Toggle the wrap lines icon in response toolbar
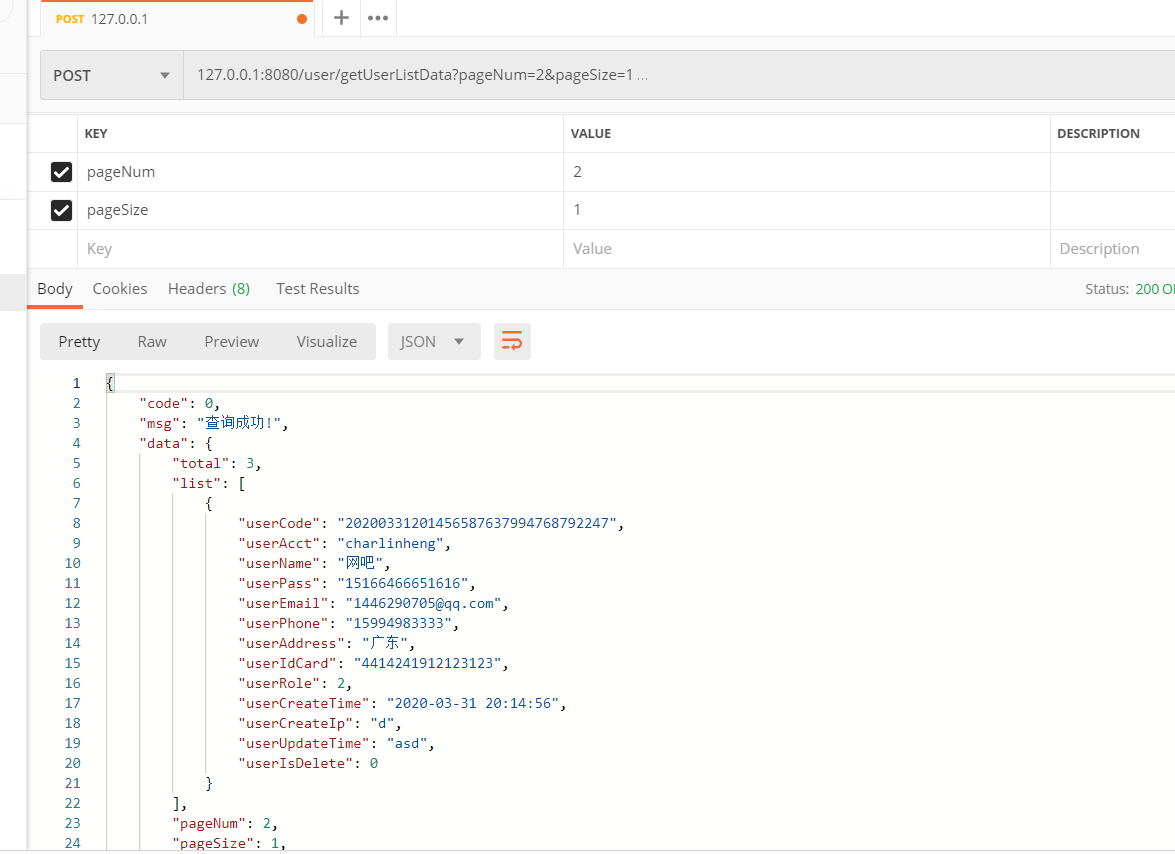This screenshot has height=854, width=1175. tap(512, 342)
